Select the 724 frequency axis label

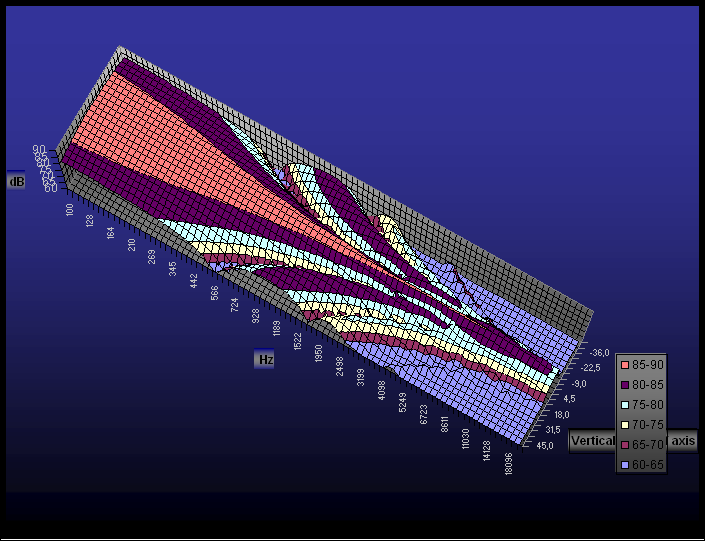[235, 304]
